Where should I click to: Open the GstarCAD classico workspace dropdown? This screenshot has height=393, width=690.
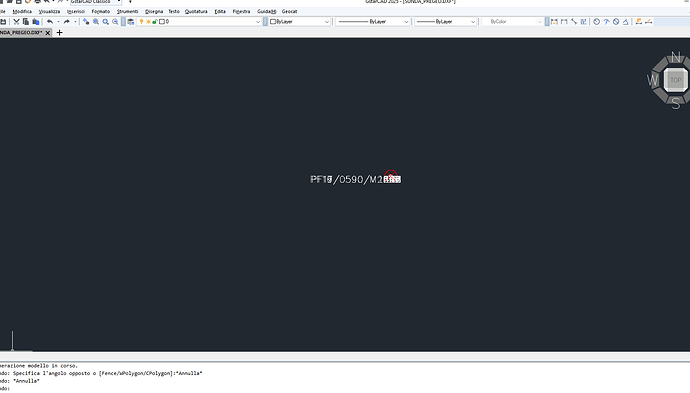(x=119, y=2)
